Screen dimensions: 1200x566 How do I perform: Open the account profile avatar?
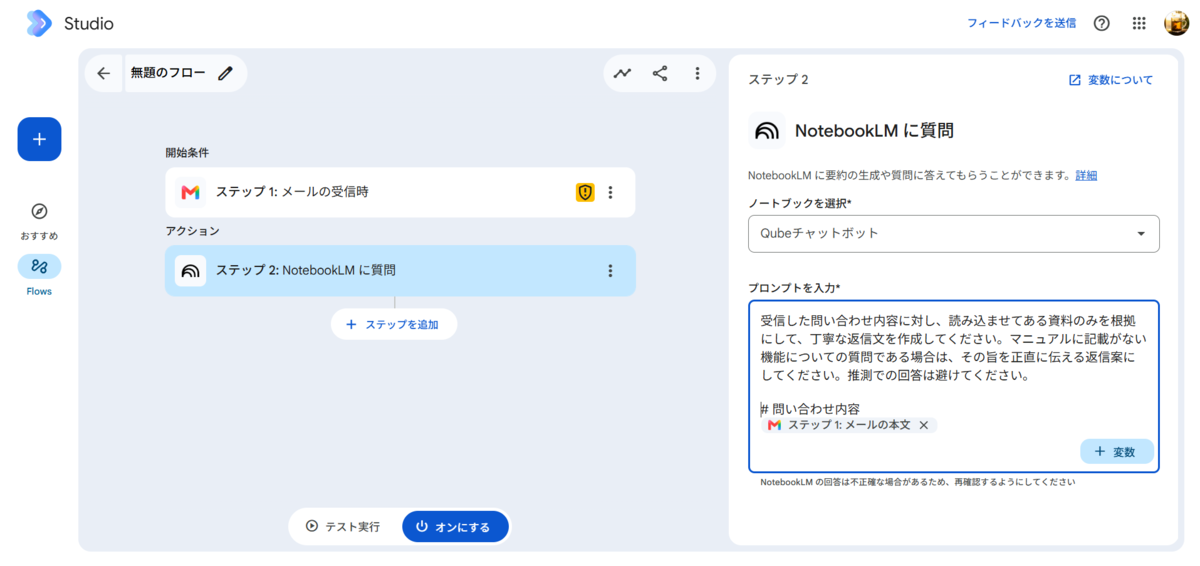click(1177, 23)
